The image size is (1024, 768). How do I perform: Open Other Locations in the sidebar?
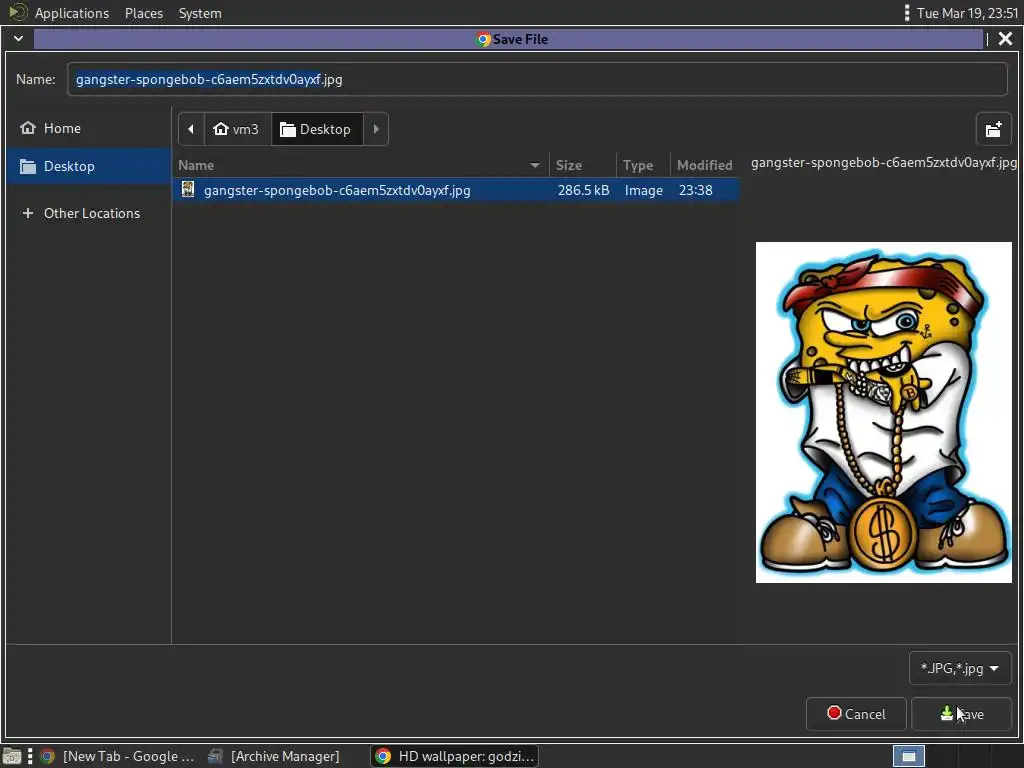point(88,213)
